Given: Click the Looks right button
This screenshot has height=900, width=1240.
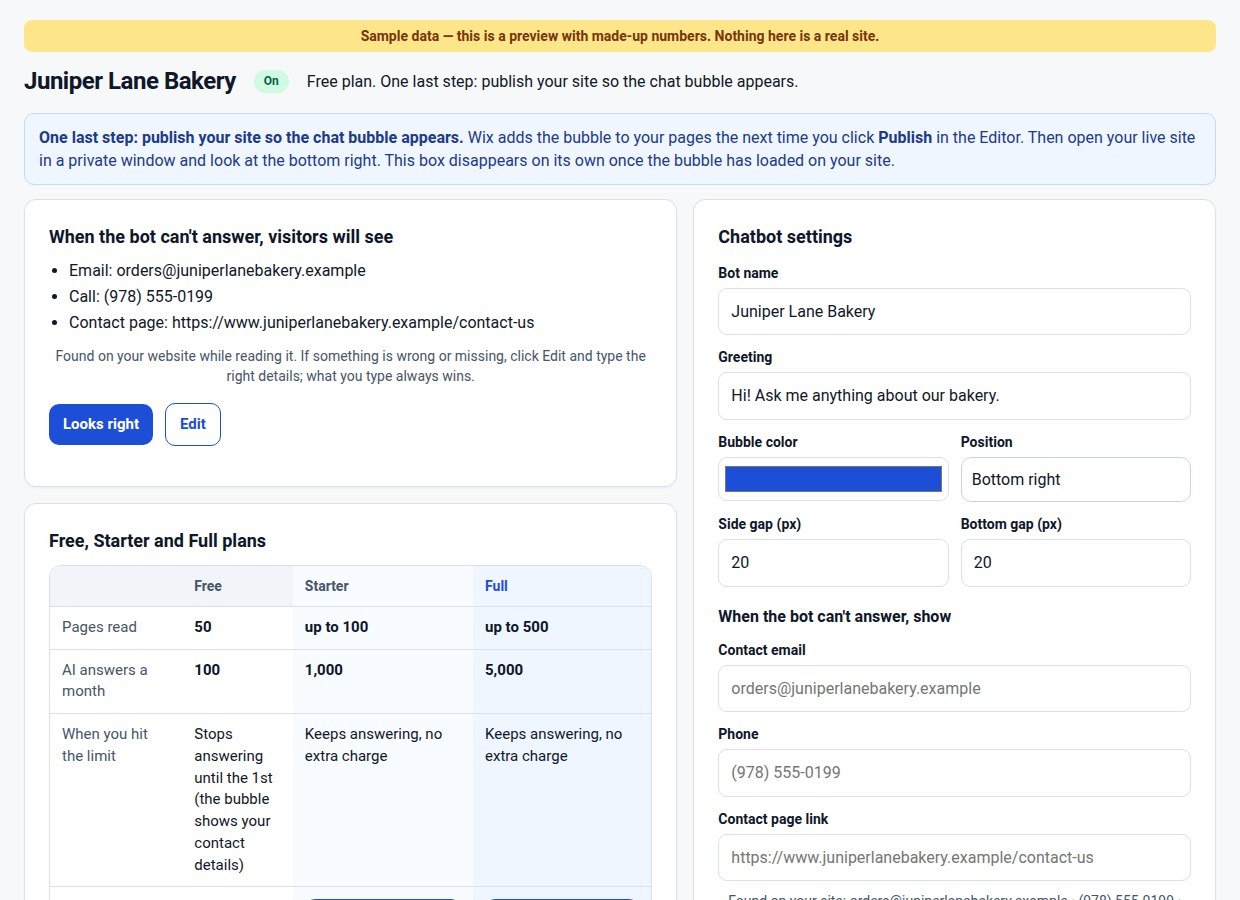Looking at the screenshot, I should pyautogui.click(x=101, y=424).
